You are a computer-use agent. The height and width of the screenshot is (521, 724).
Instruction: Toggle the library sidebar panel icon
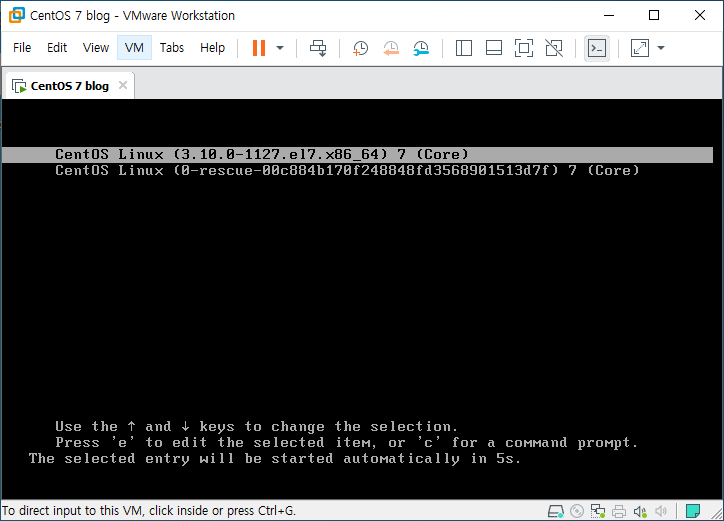coord(464,48)
